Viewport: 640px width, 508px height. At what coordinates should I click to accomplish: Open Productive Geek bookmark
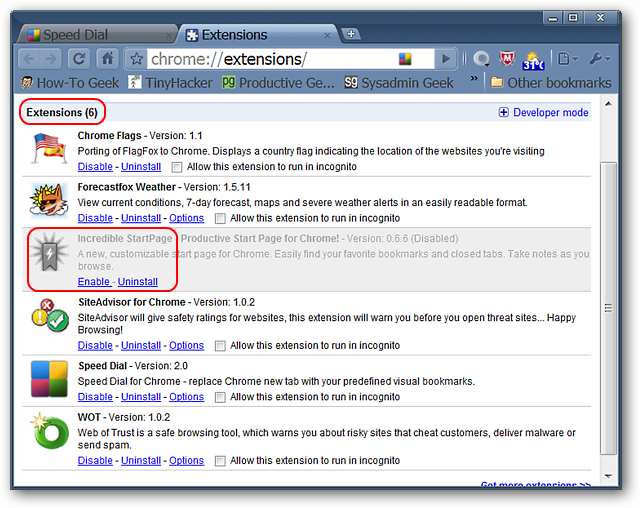(x=278, y=83)
